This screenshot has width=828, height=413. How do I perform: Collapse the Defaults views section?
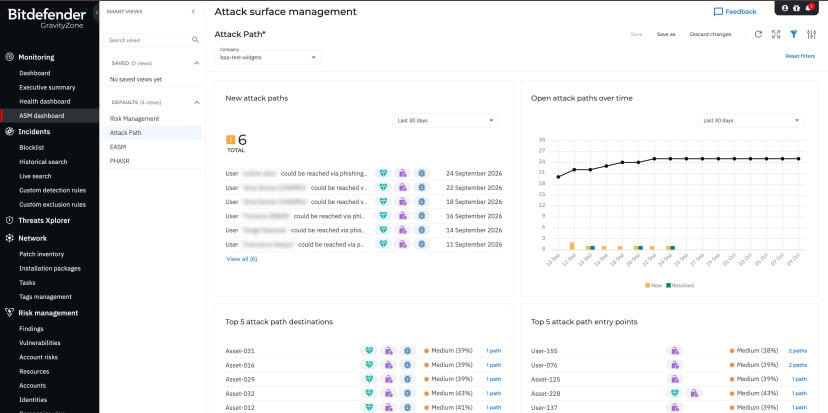196,102
